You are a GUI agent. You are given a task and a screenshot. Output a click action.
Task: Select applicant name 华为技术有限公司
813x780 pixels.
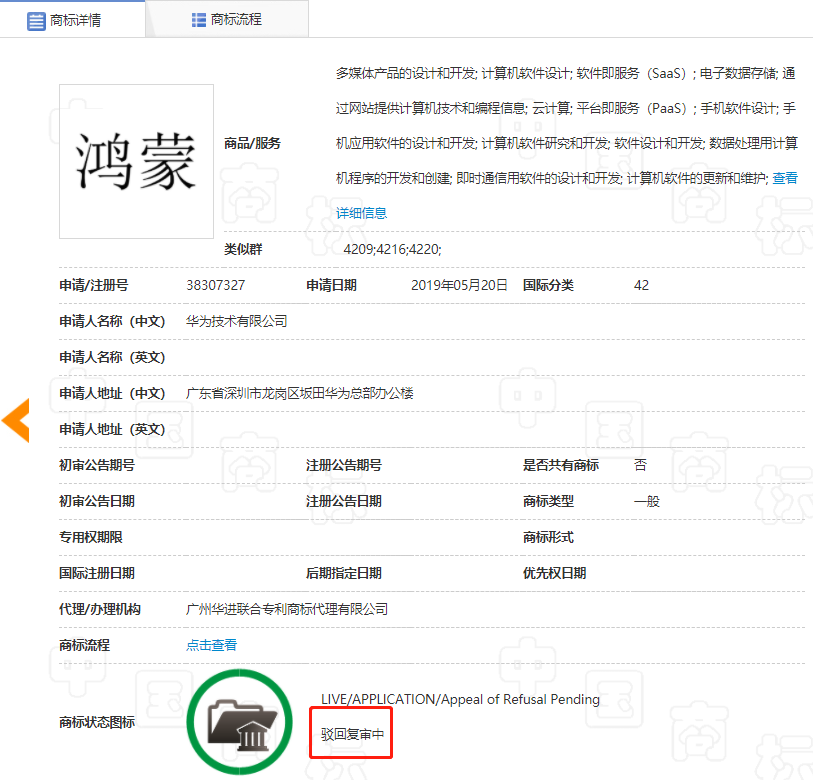click(x=236, y=321)
